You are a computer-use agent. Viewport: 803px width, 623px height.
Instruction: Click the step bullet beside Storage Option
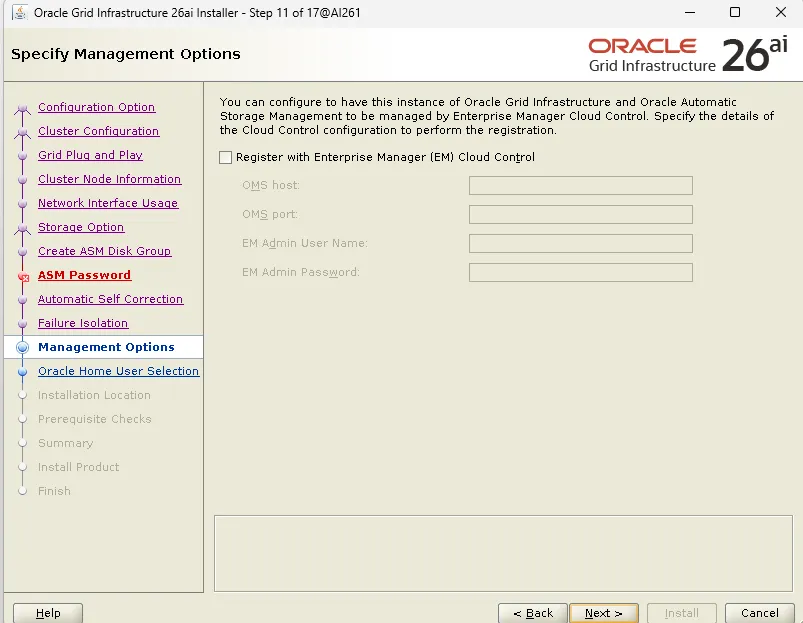click(x=22, y=228)
